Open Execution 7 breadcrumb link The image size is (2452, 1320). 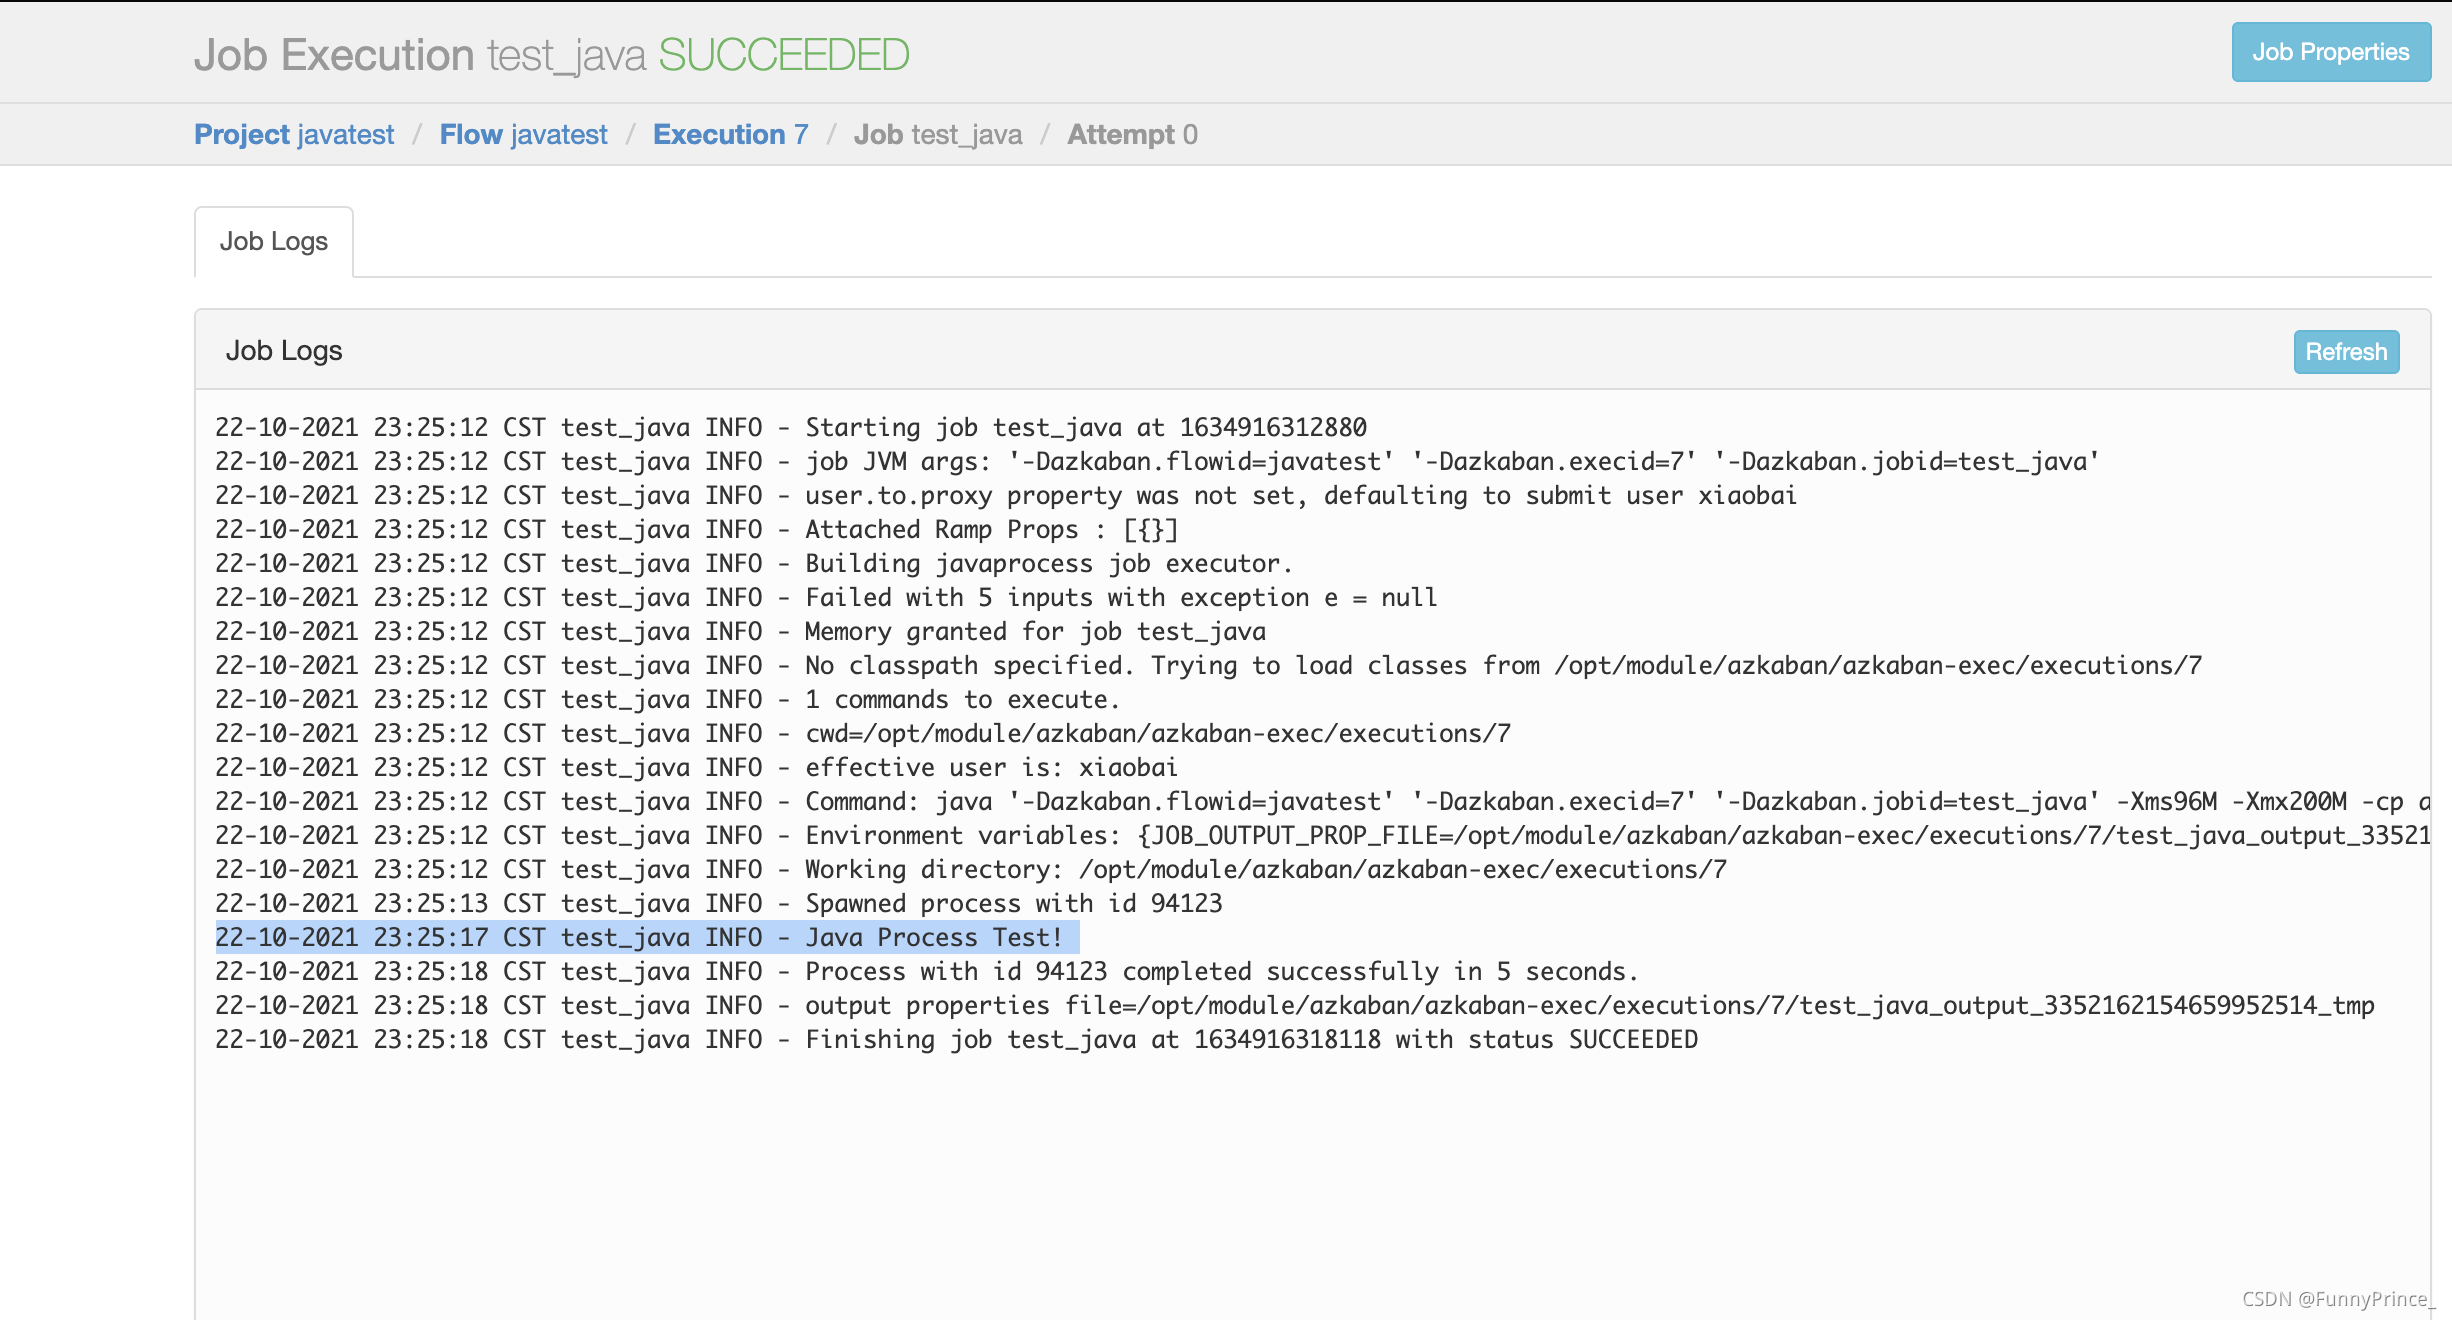tap(730, 134)
